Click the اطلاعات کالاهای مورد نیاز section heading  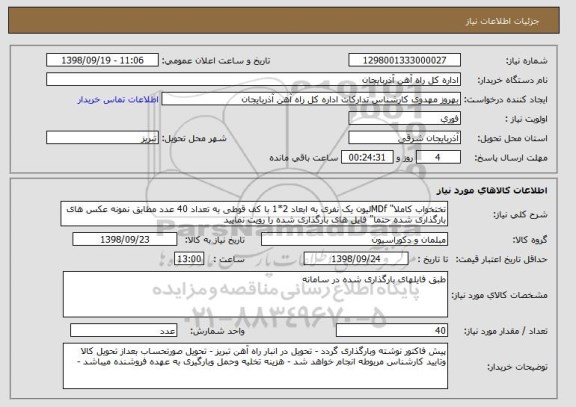[492, 190]
